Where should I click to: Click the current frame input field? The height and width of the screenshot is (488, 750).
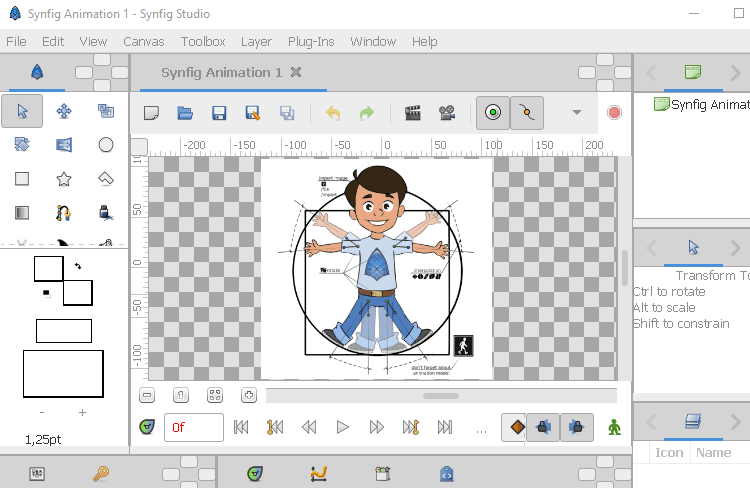(194, 427)
